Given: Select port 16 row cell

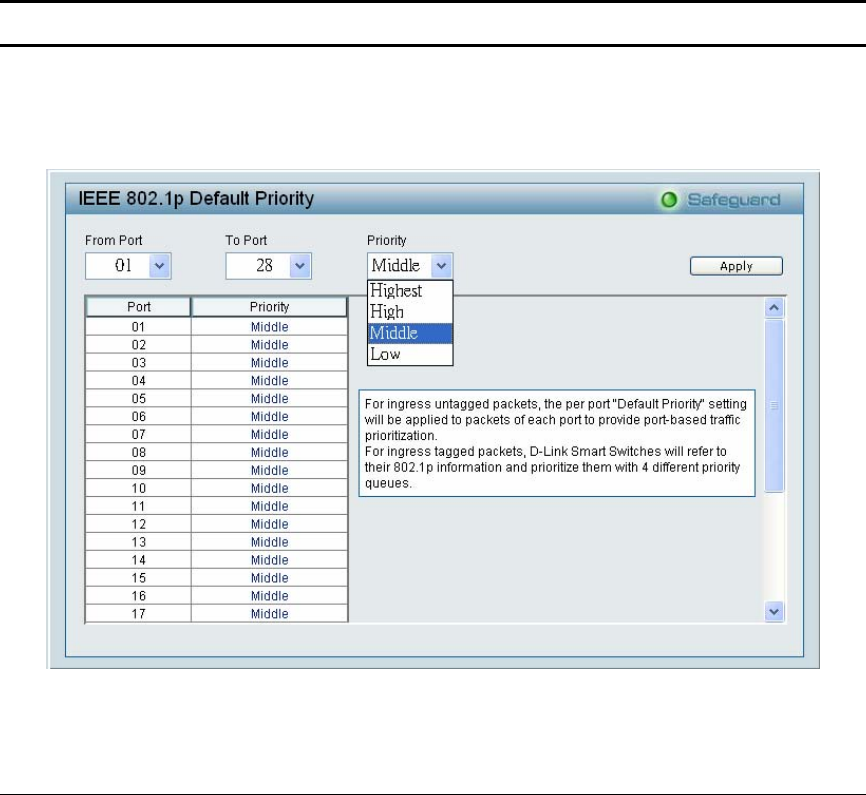Looking at the screenshot, I should pos(139,596).
